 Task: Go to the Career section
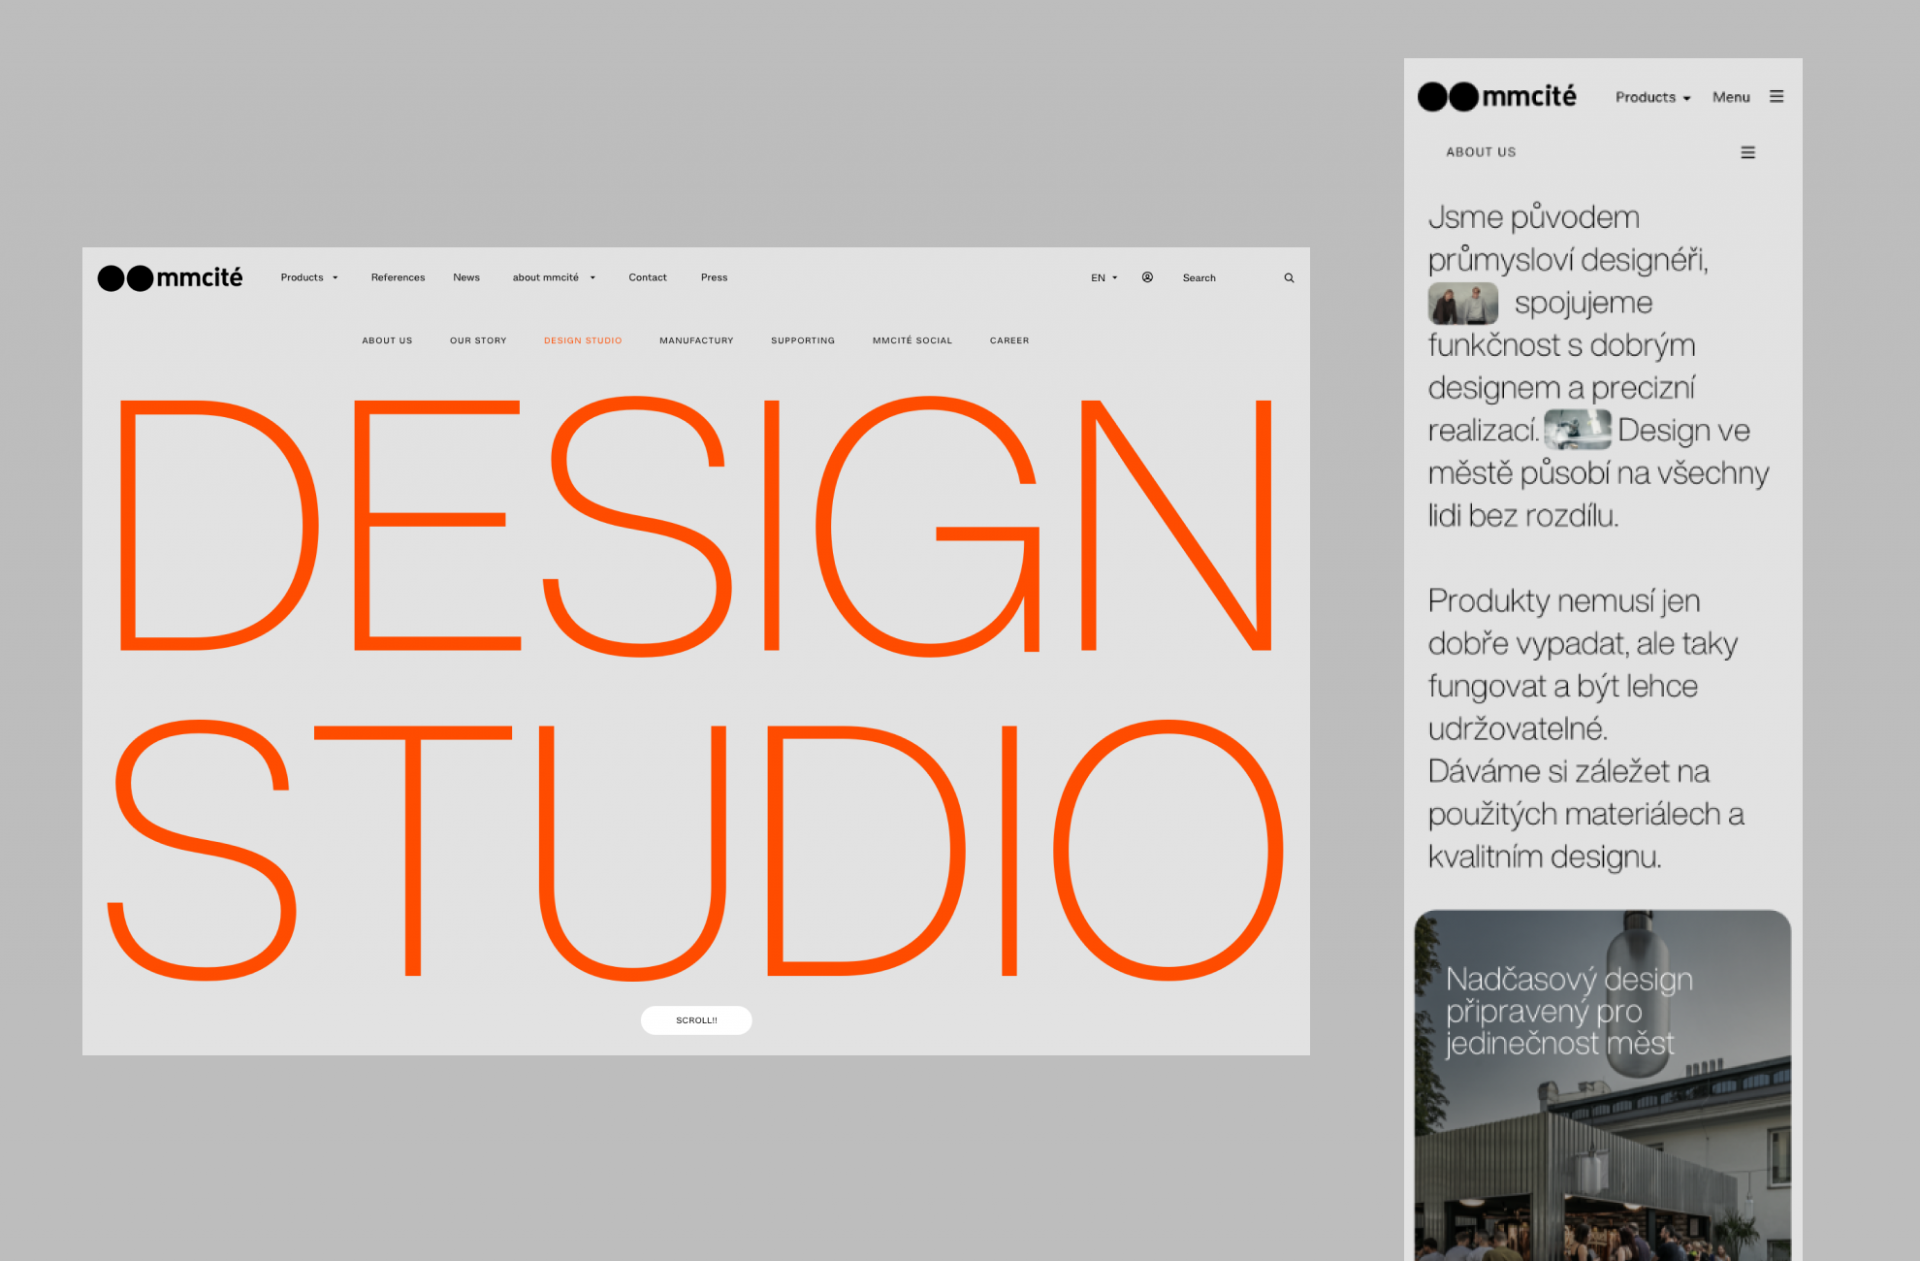pos(1009,340)
